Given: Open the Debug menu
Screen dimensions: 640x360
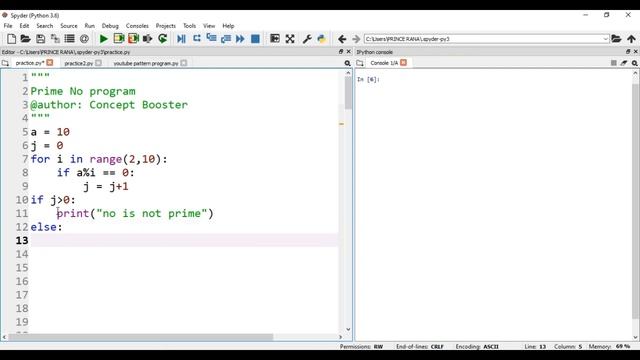Looking at the screenshot, I should [x=110, y=26].
